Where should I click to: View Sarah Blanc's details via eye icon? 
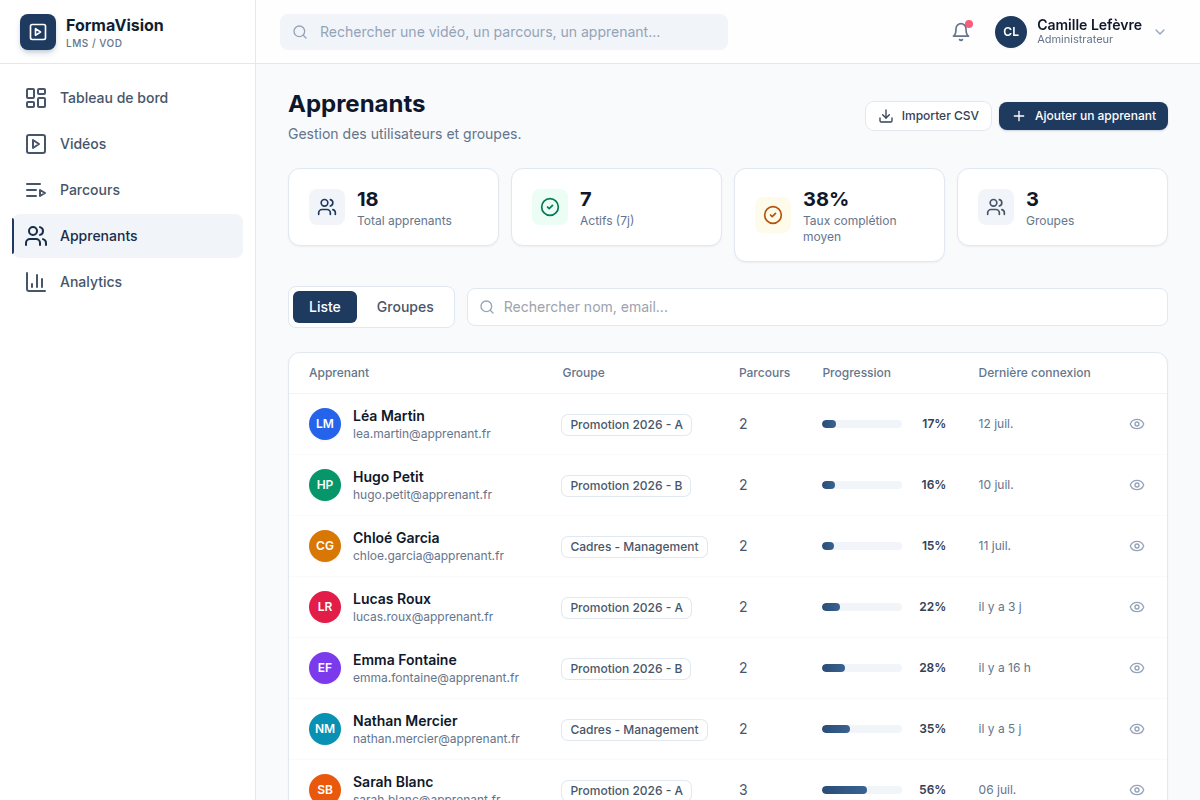[1137, 790]
